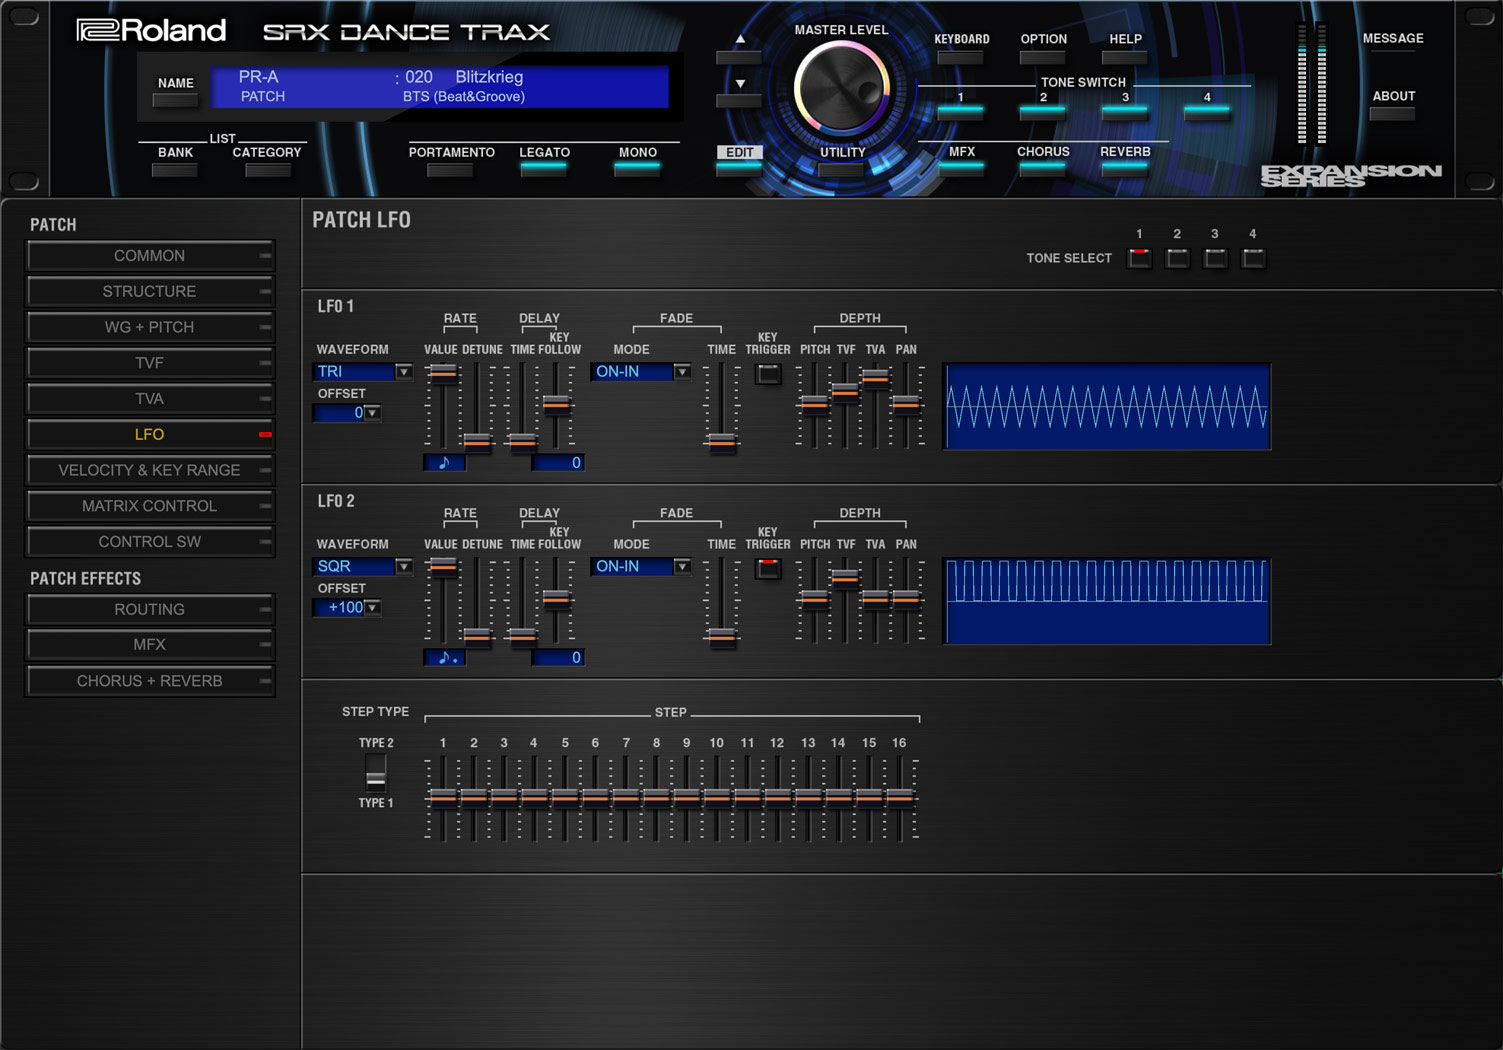Select Tone 3 in Tone Select
Screen dimensions: 1503x1050
click(1215, 259)
